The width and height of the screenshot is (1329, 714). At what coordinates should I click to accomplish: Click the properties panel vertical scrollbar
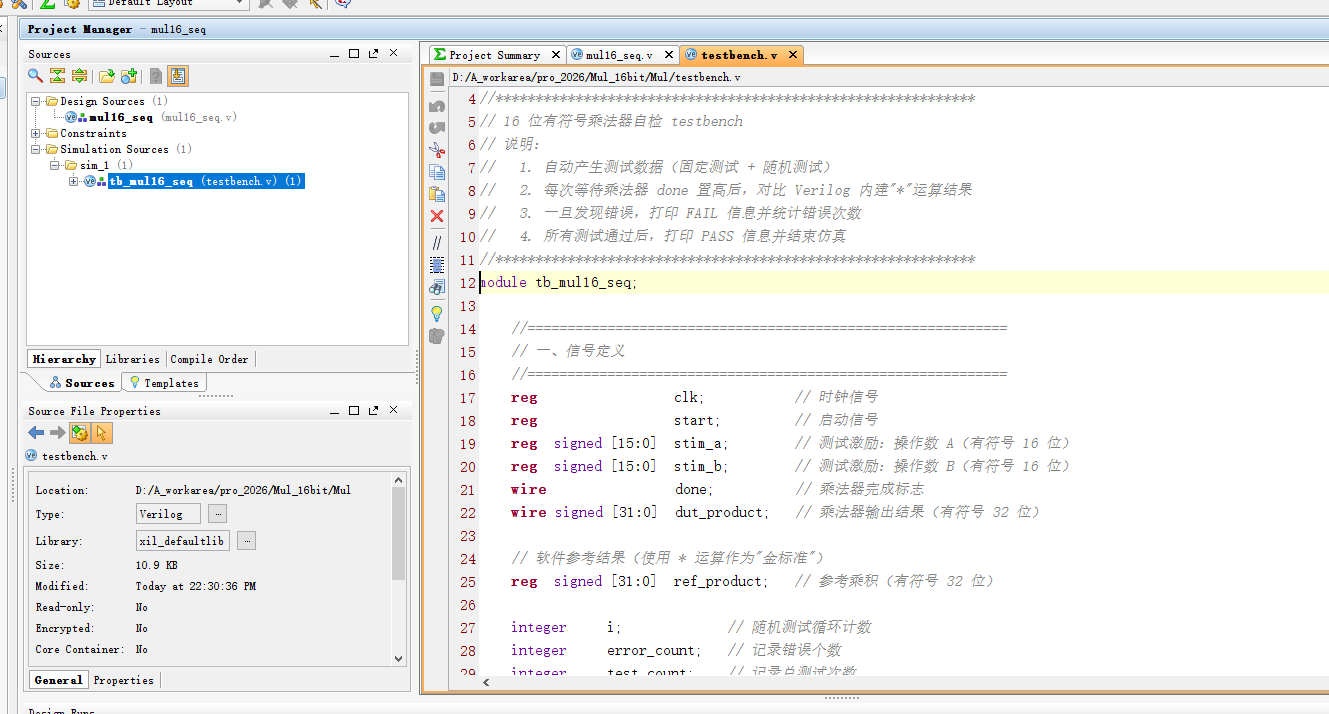tap(399, 535)
